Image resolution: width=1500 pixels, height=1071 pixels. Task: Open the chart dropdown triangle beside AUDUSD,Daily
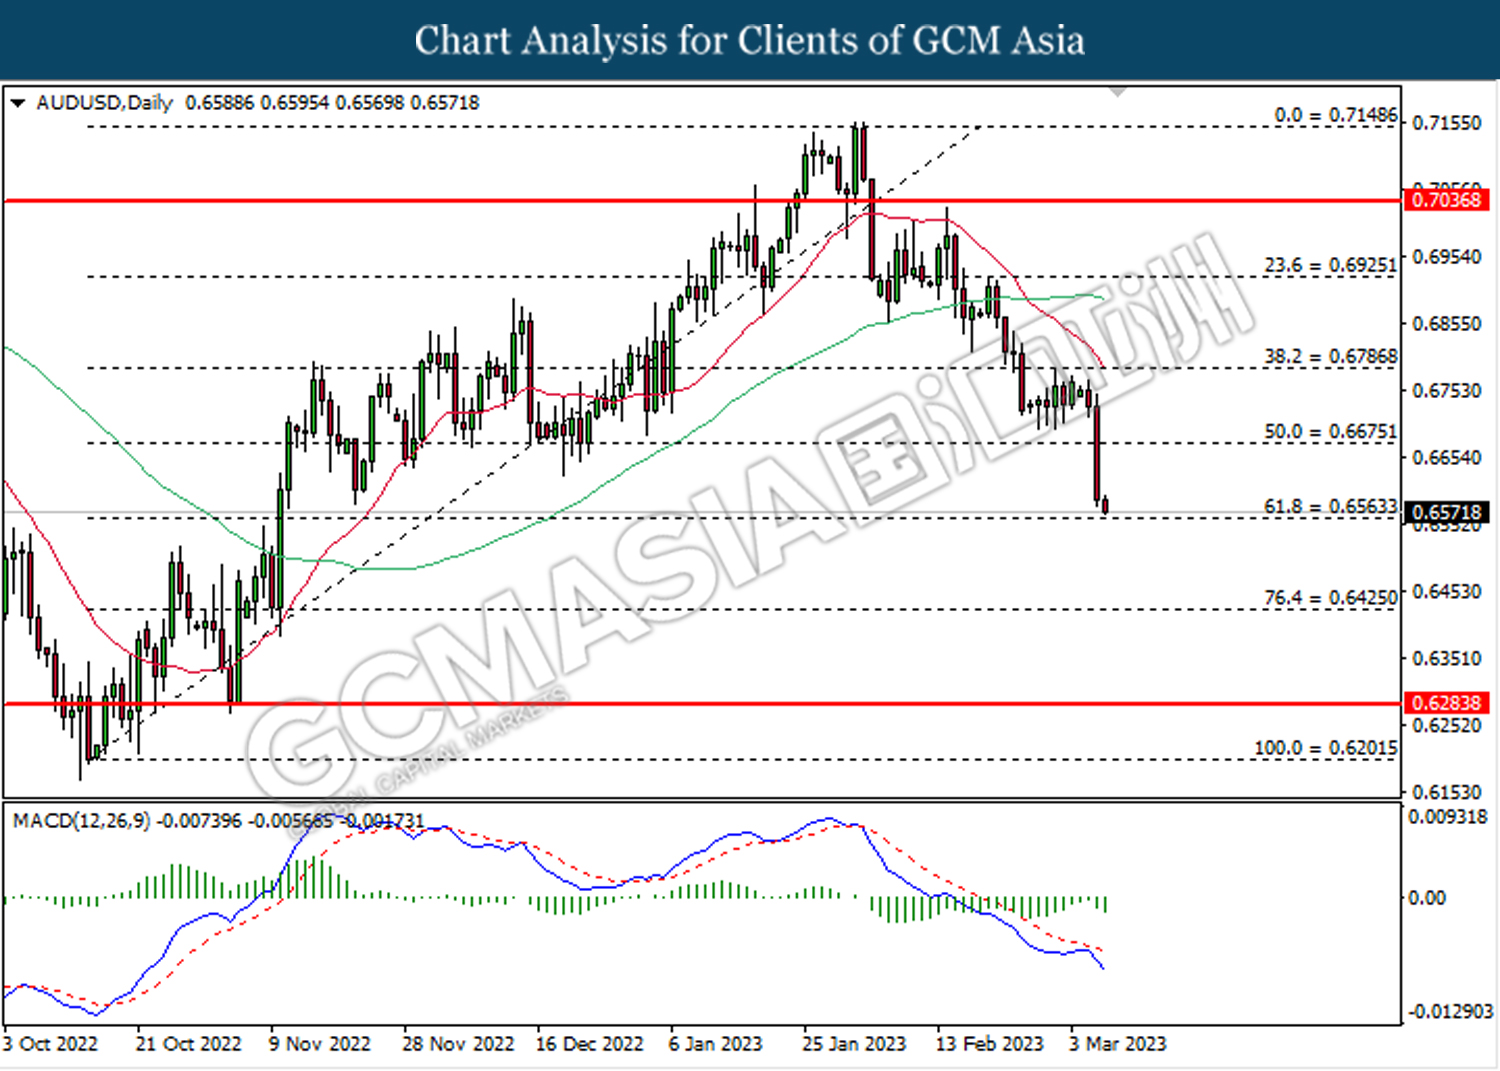(x=17, y=103)
